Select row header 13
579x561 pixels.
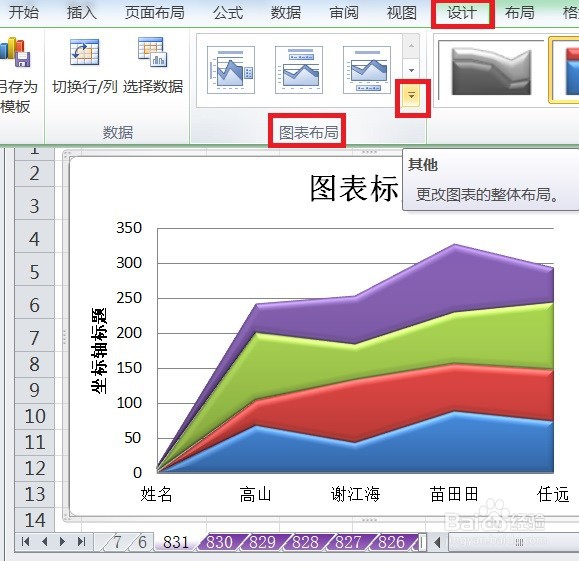click(34, 494)
